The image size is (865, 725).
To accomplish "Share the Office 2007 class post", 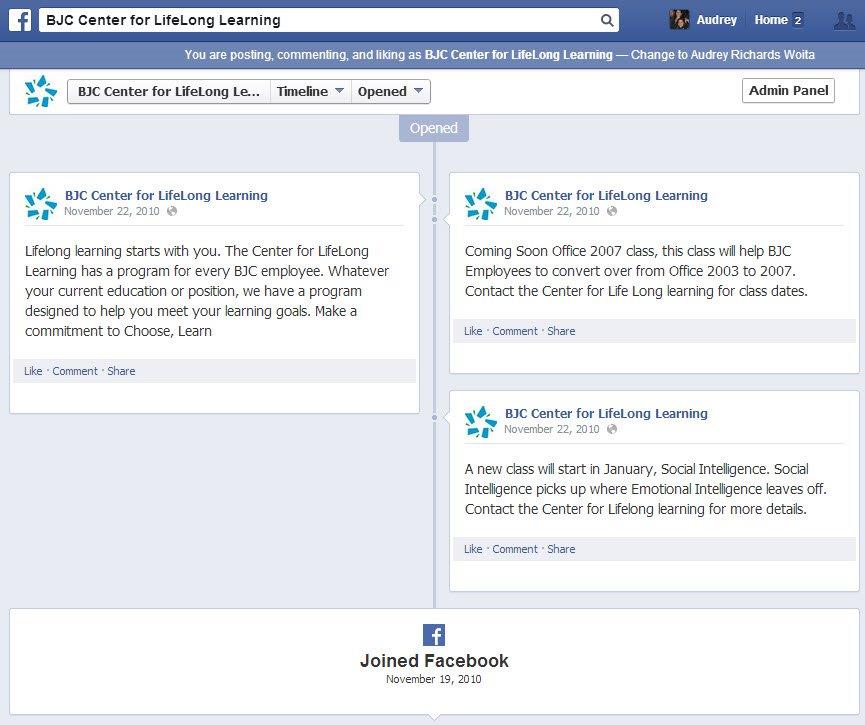I will click(561, 331).
